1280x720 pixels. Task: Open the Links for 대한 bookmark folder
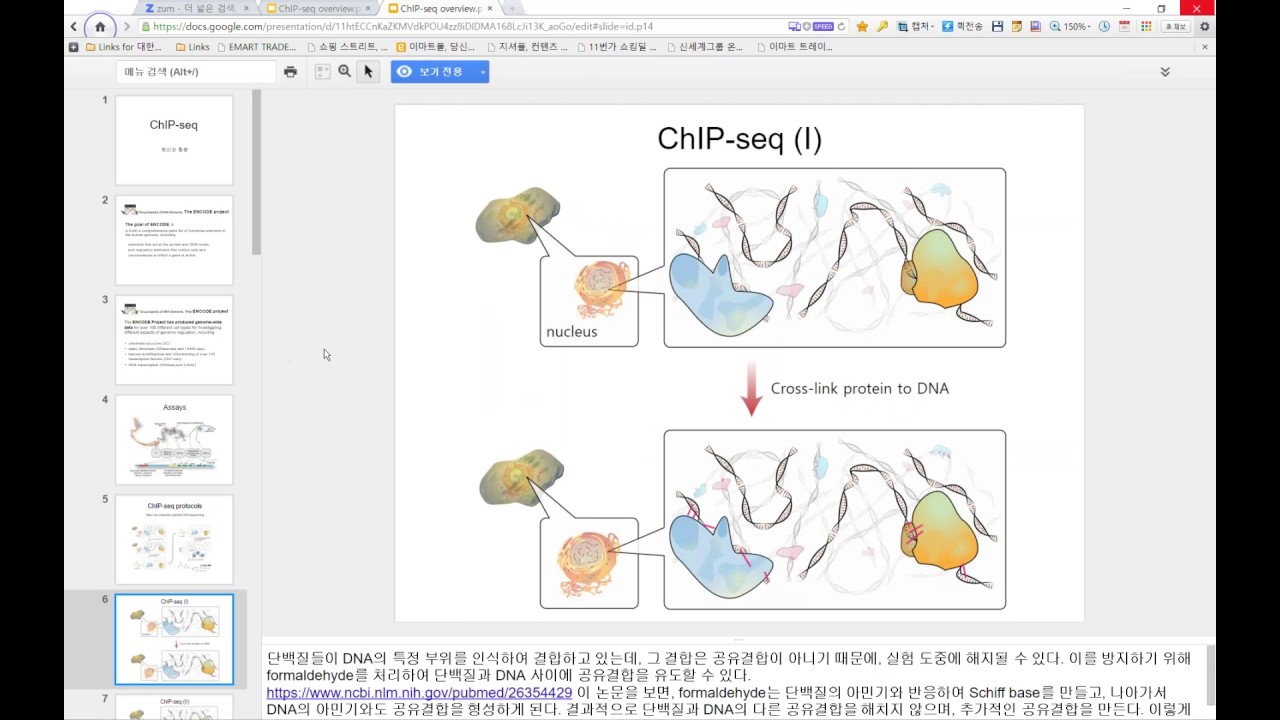123,47
